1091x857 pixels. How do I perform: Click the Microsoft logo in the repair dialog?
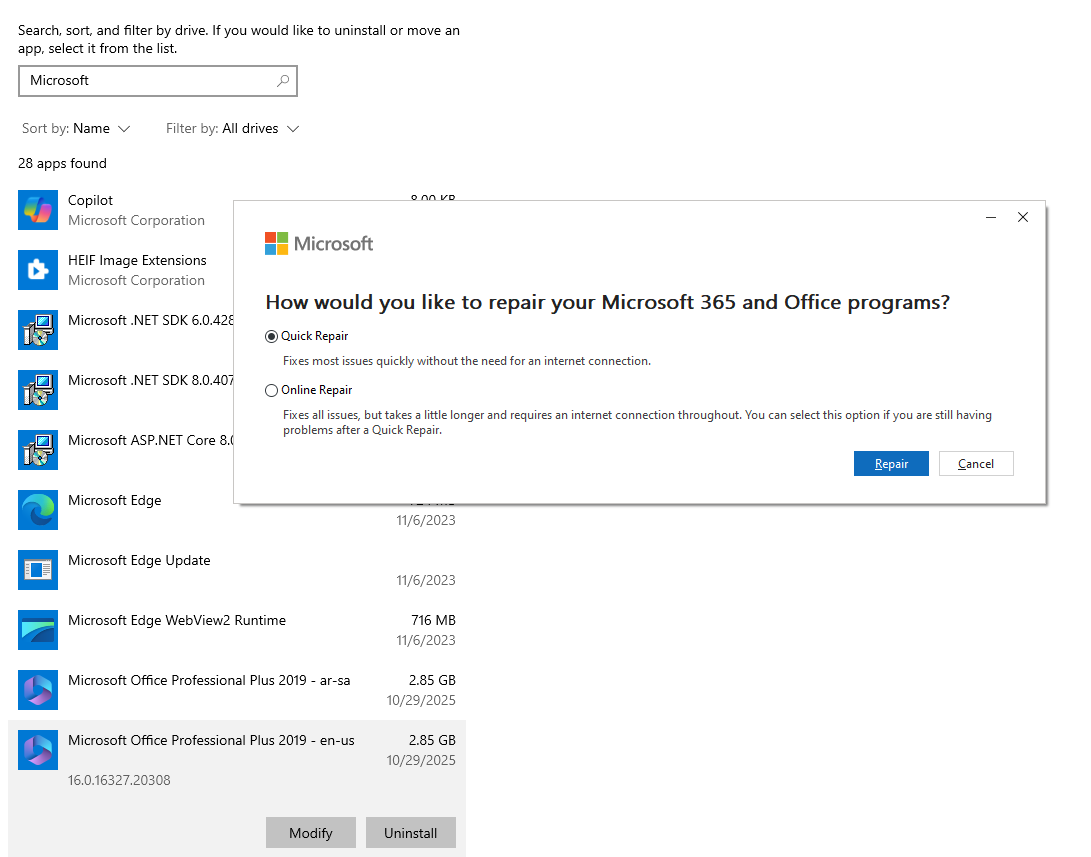click(319, 243)
